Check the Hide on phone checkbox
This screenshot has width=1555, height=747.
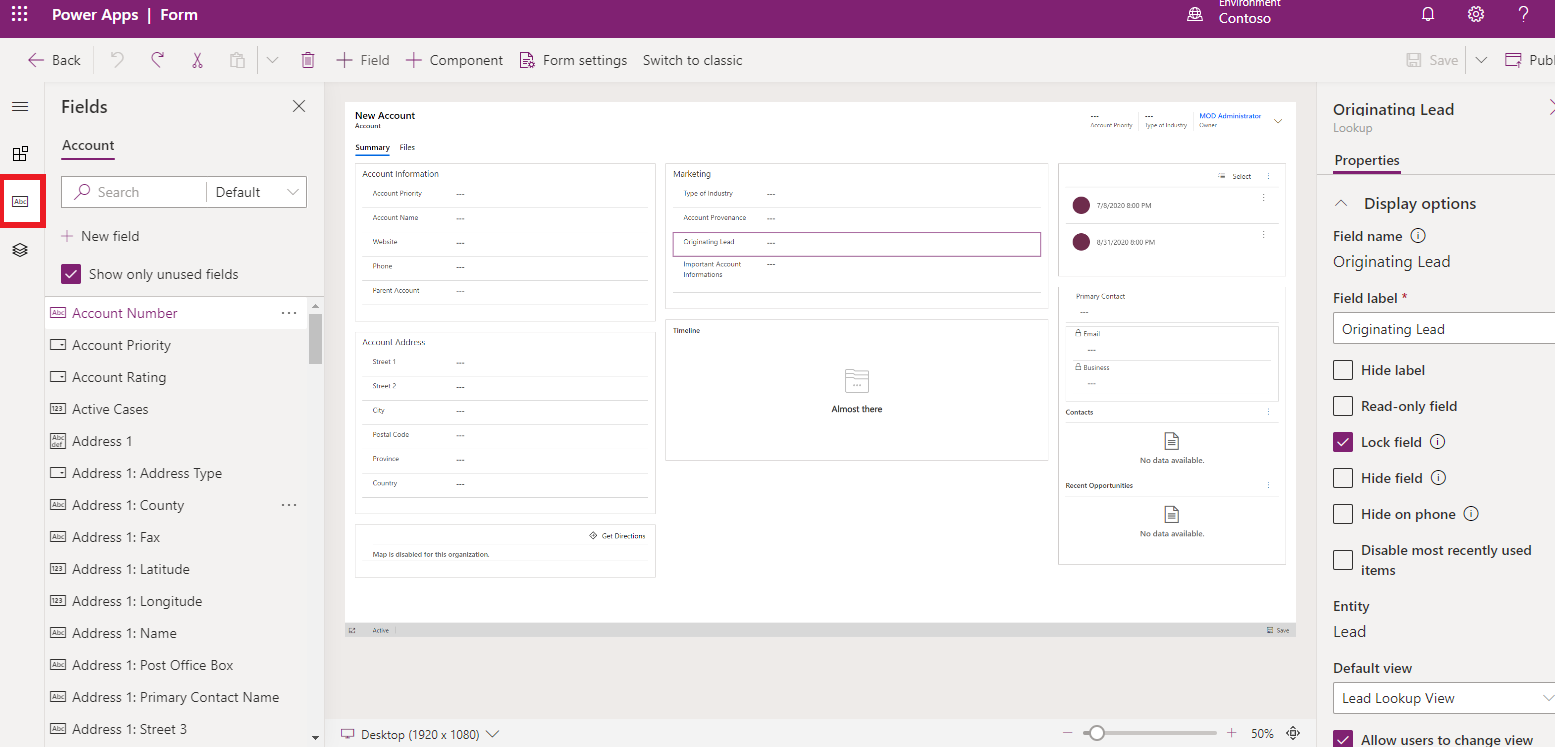tap(1343, 514)
